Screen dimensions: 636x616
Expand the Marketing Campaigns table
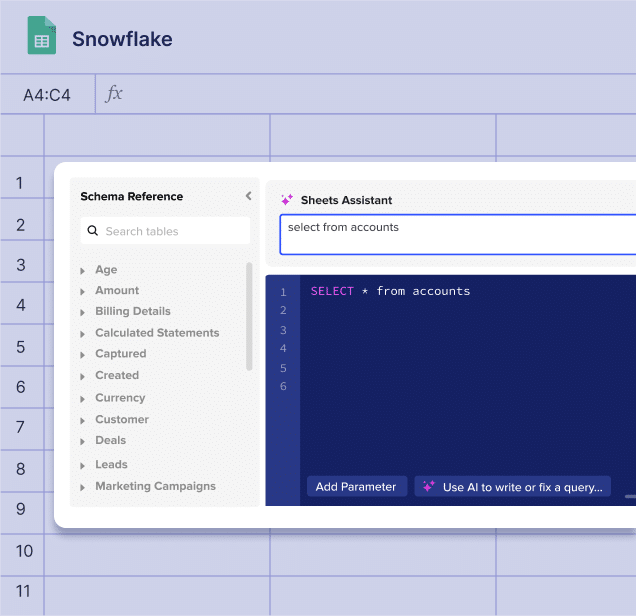[82, 487]
